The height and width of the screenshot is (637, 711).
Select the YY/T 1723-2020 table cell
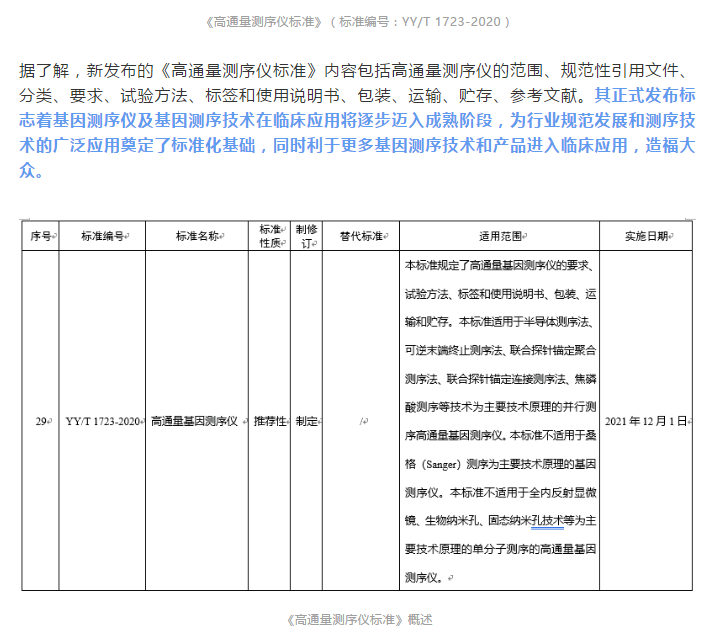click(102, 421)
